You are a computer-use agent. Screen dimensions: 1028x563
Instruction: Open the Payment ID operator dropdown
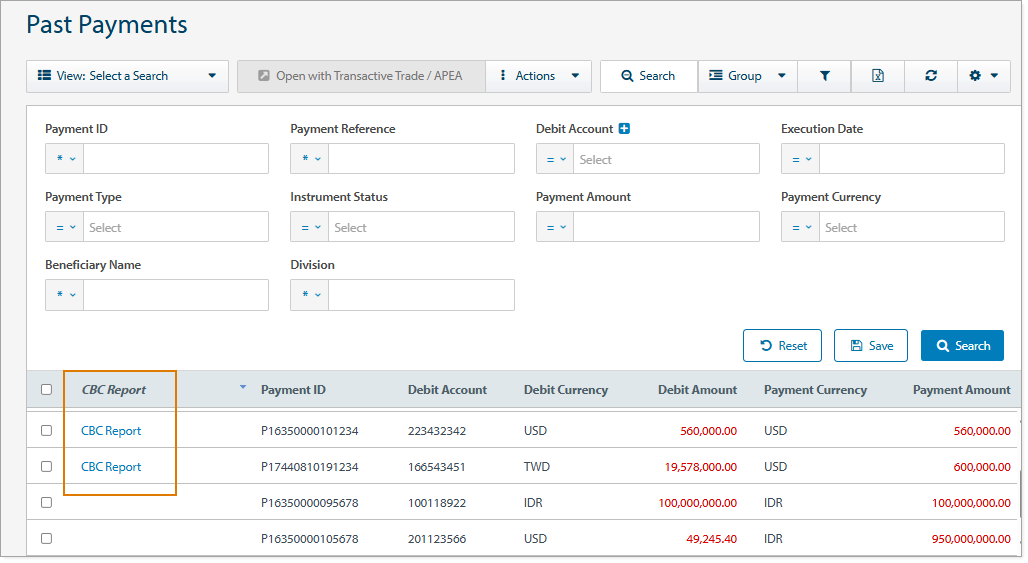[x=65, y=160]
